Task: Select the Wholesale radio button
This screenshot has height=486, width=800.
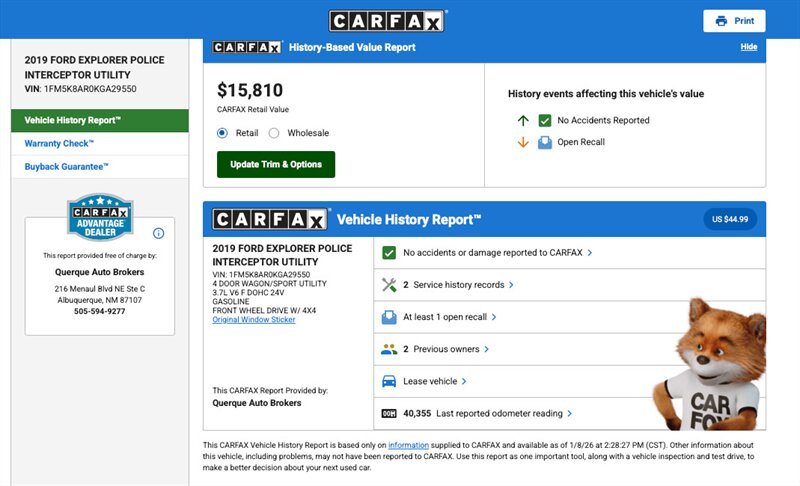Action: 274,133
